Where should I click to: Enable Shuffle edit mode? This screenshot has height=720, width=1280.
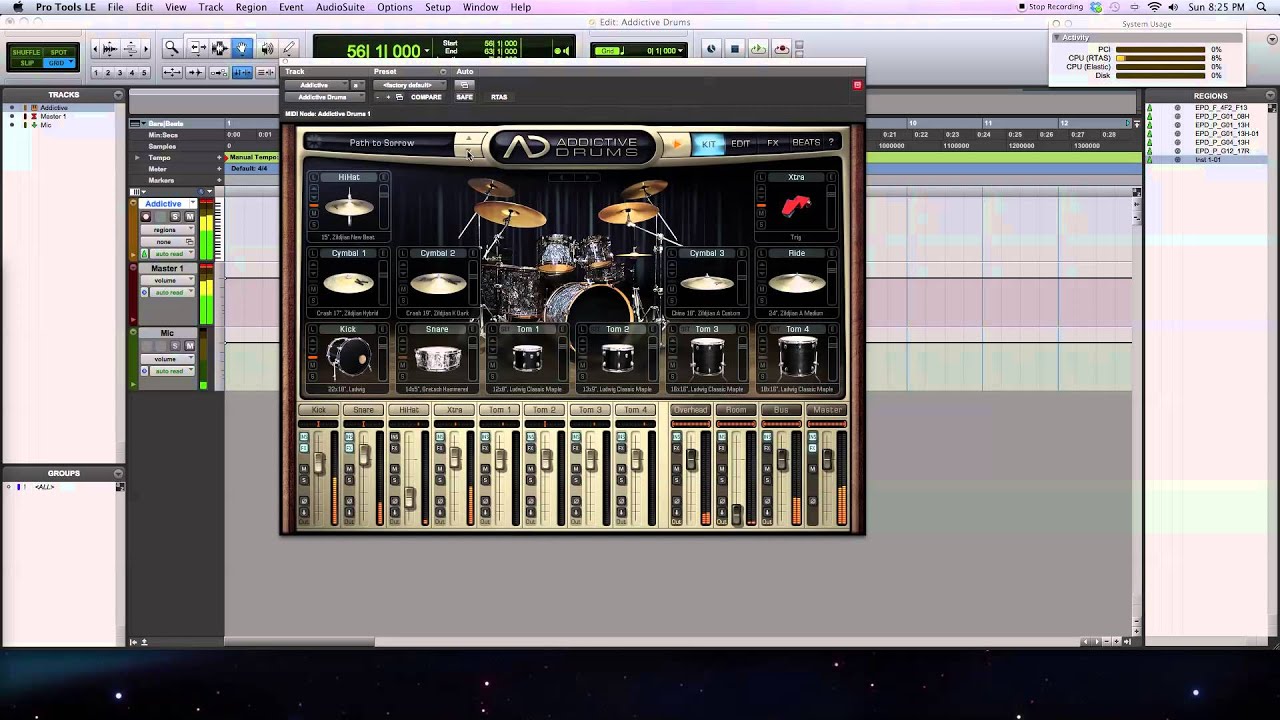point(27,52)
